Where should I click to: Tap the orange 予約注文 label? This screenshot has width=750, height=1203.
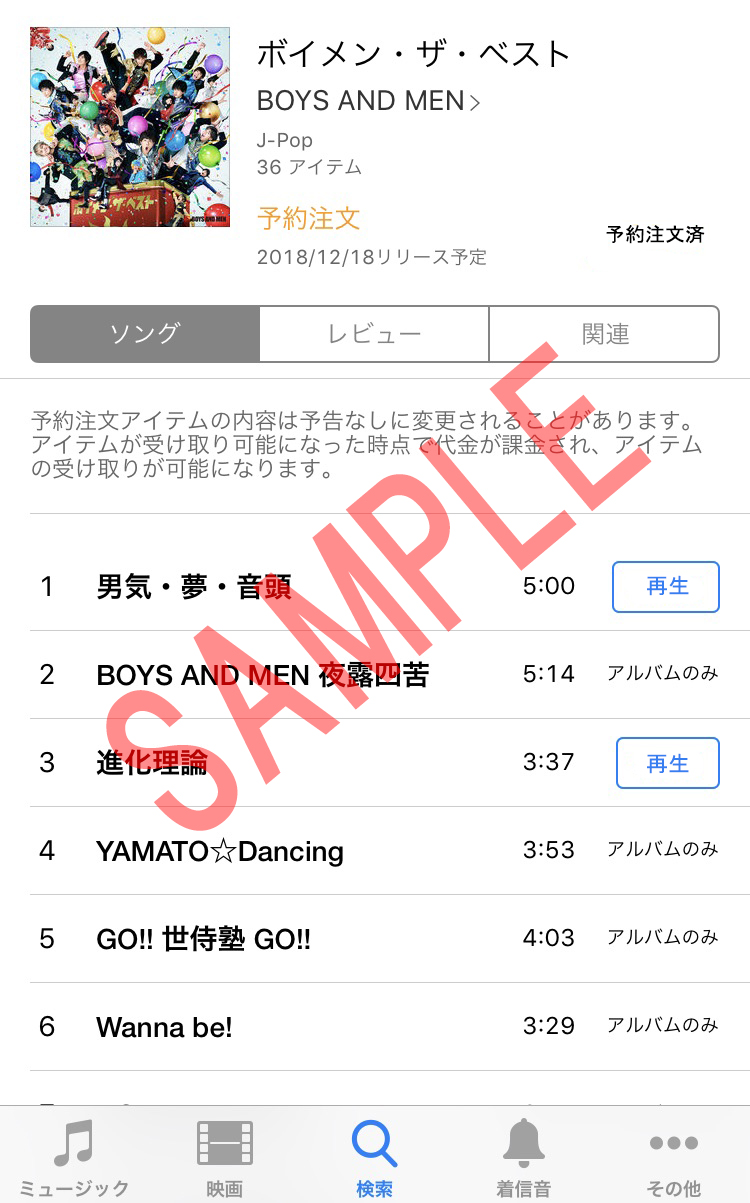308,218
